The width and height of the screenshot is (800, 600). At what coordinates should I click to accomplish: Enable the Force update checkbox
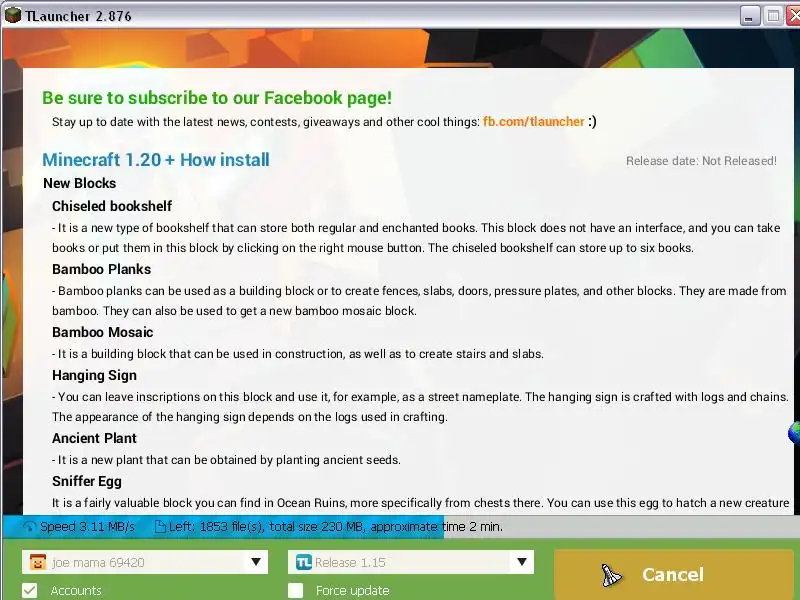(295, 590)
